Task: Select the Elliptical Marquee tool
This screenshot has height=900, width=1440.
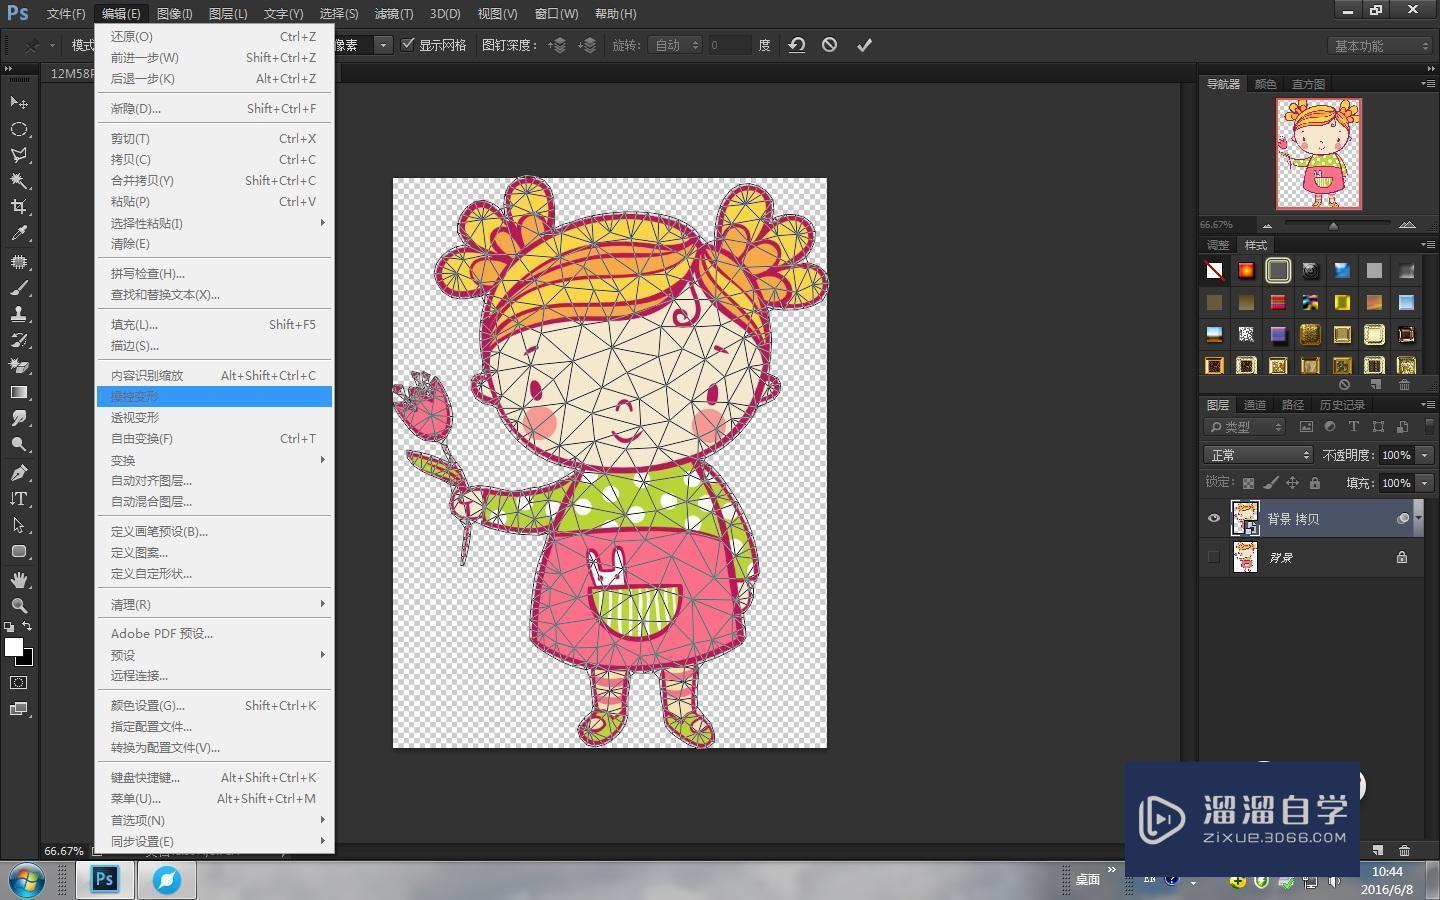Action: 18,129
